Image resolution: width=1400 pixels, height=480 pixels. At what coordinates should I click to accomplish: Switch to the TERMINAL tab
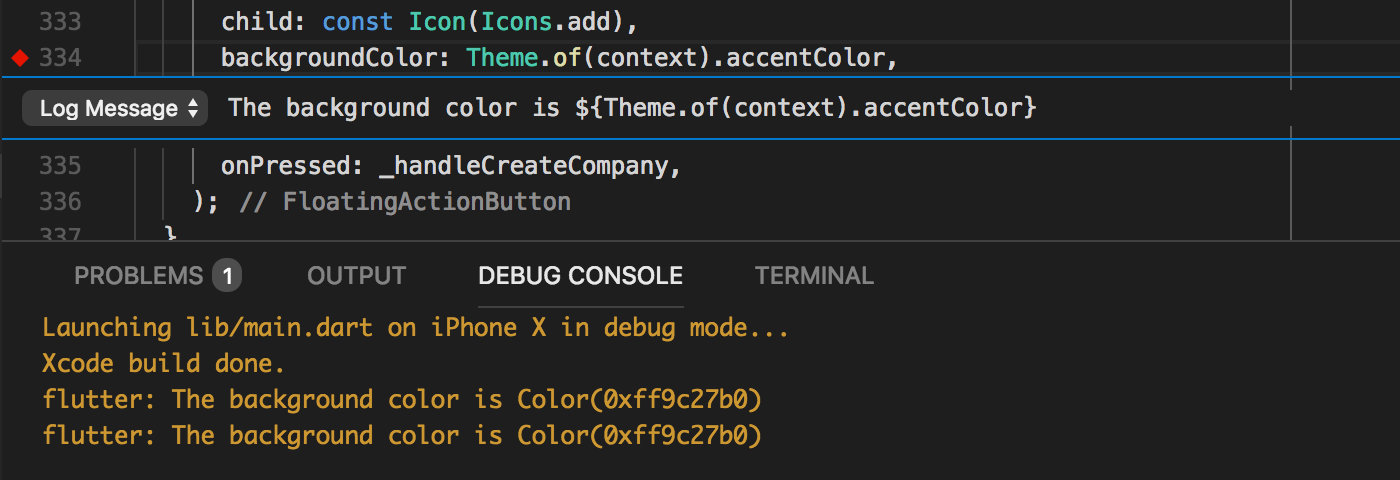point(814,276)
